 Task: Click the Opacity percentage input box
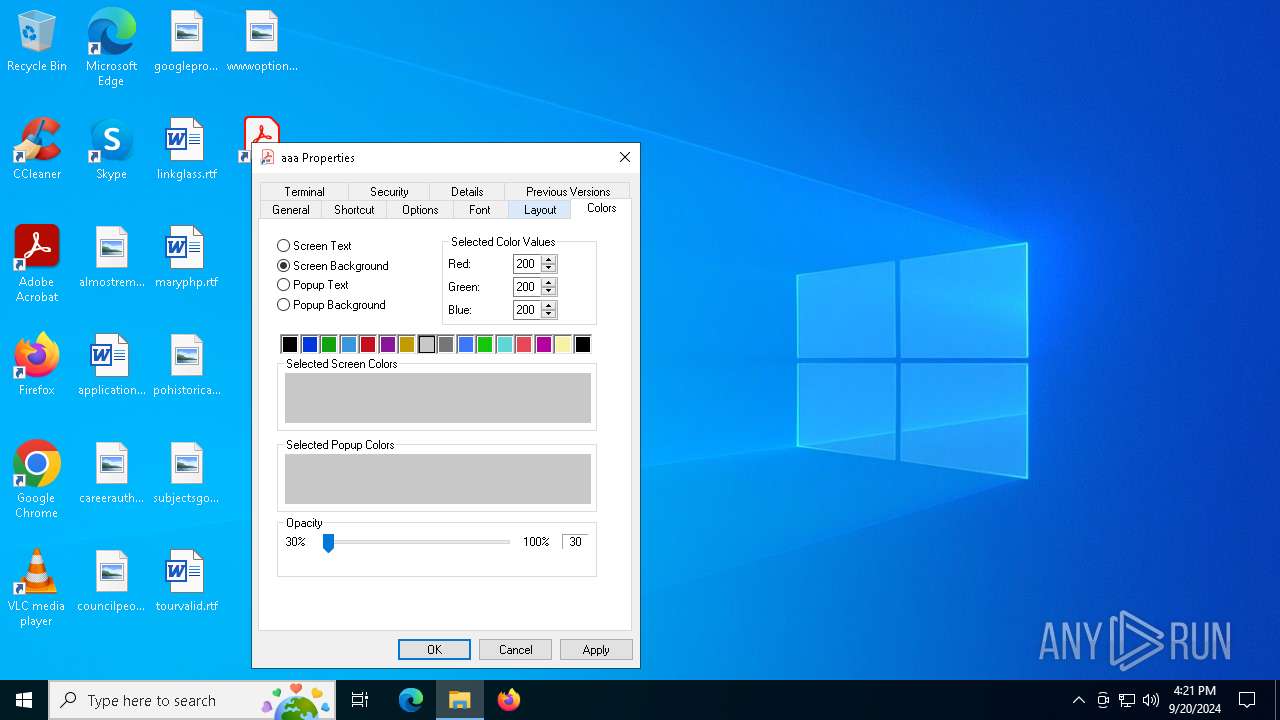point(575,542)
